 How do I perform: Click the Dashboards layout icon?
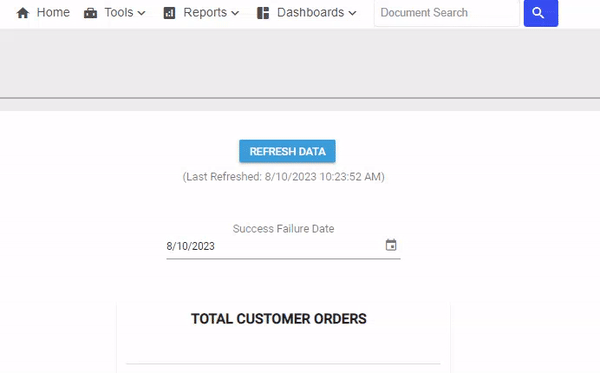(x=263, y=13)
